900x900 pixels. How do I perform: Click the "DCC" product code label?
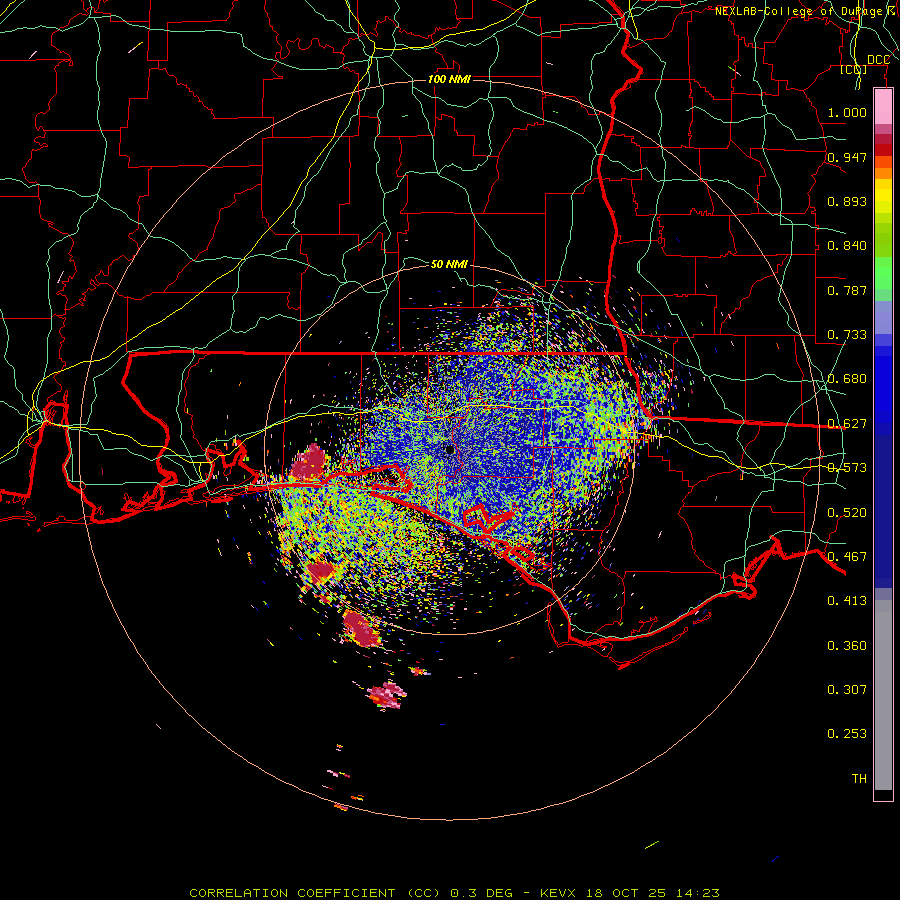point(878,60)
